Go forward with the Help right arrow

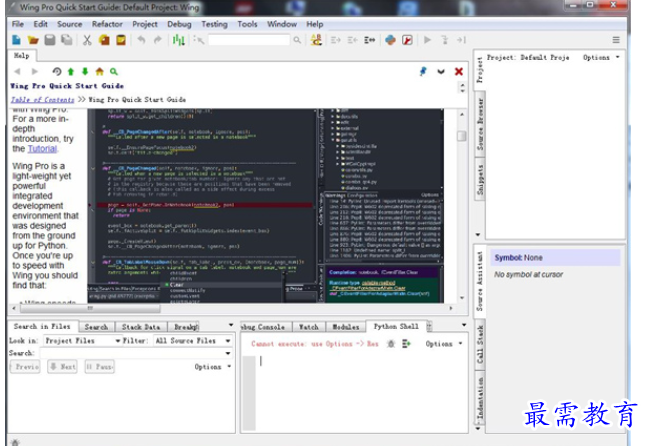click(x=35, y=72)
